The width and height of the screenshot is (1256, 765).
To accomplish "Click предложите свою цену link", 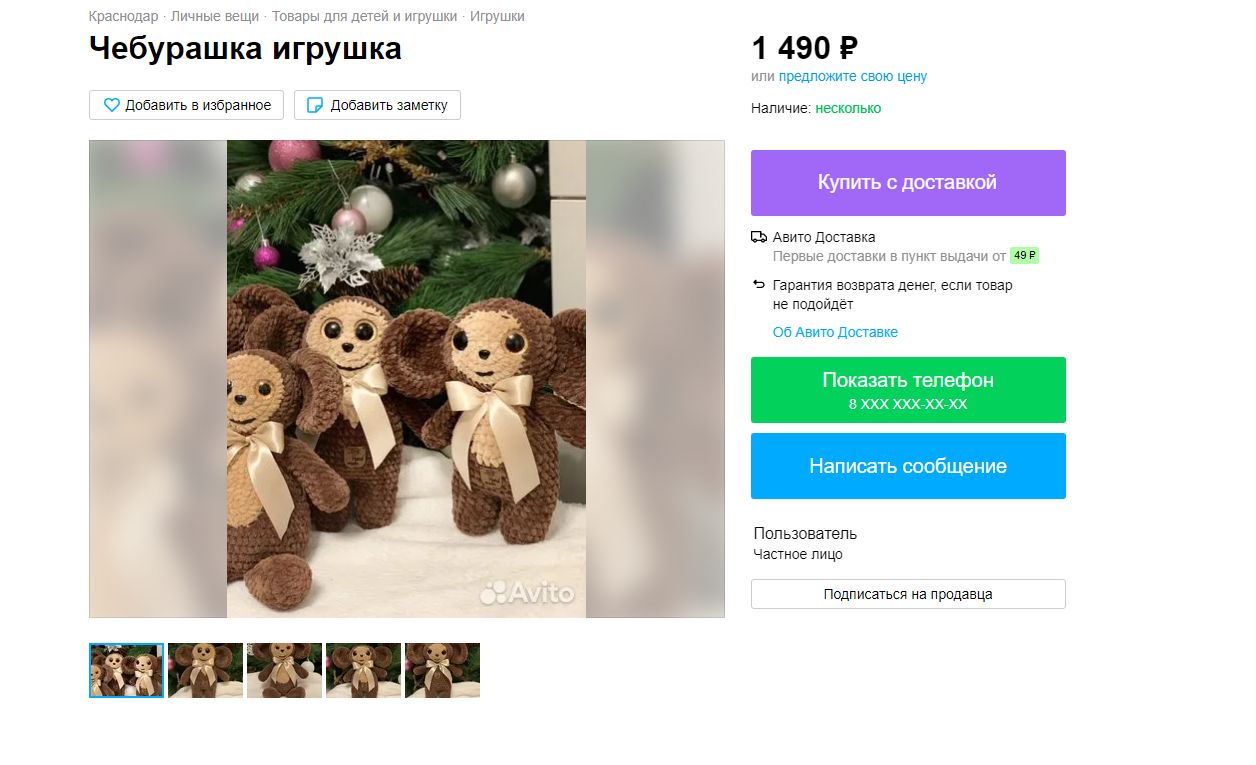I will [853, 76].
